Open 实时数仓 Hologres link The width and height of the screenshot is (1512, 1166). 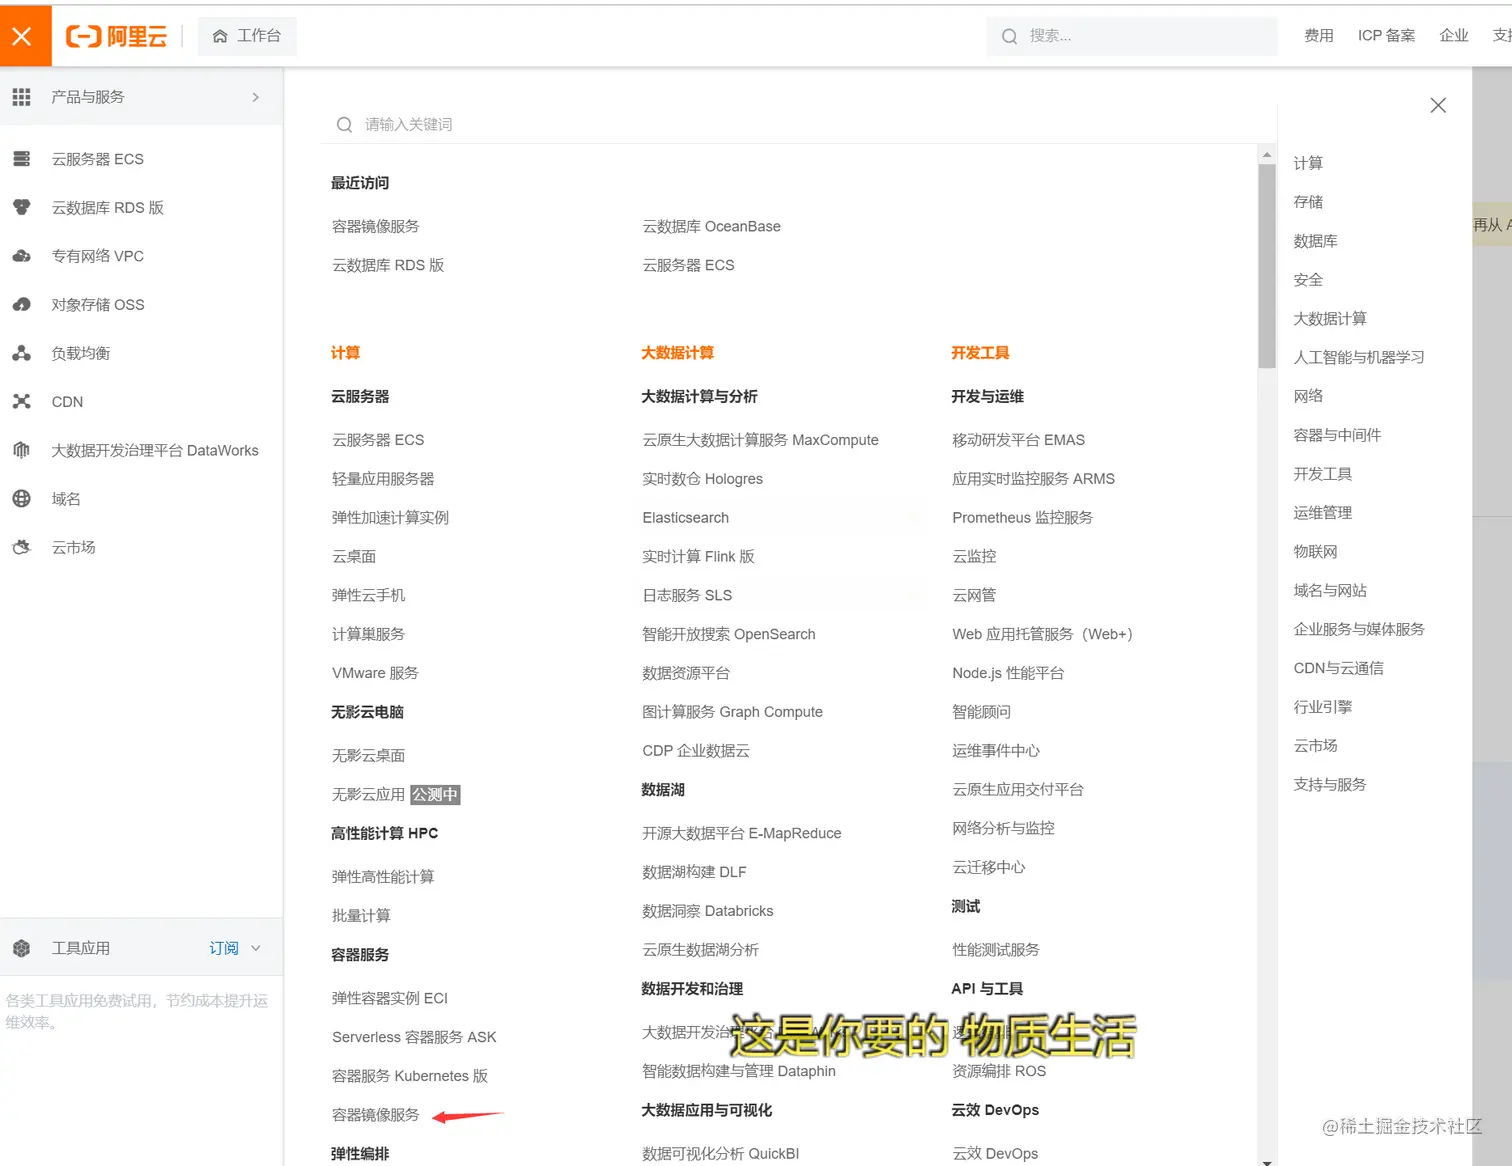coord(702,479)
